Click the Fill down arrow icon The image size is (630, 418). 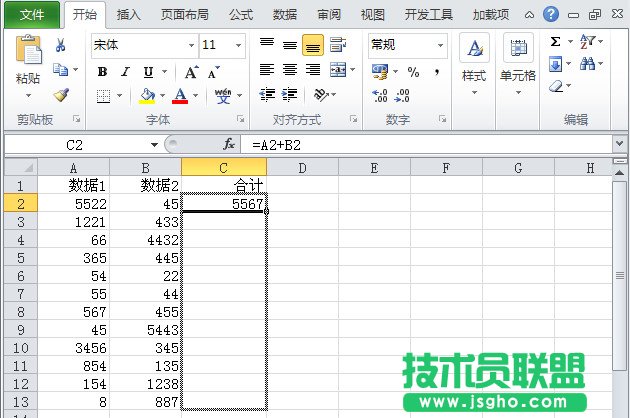(555, 64)
